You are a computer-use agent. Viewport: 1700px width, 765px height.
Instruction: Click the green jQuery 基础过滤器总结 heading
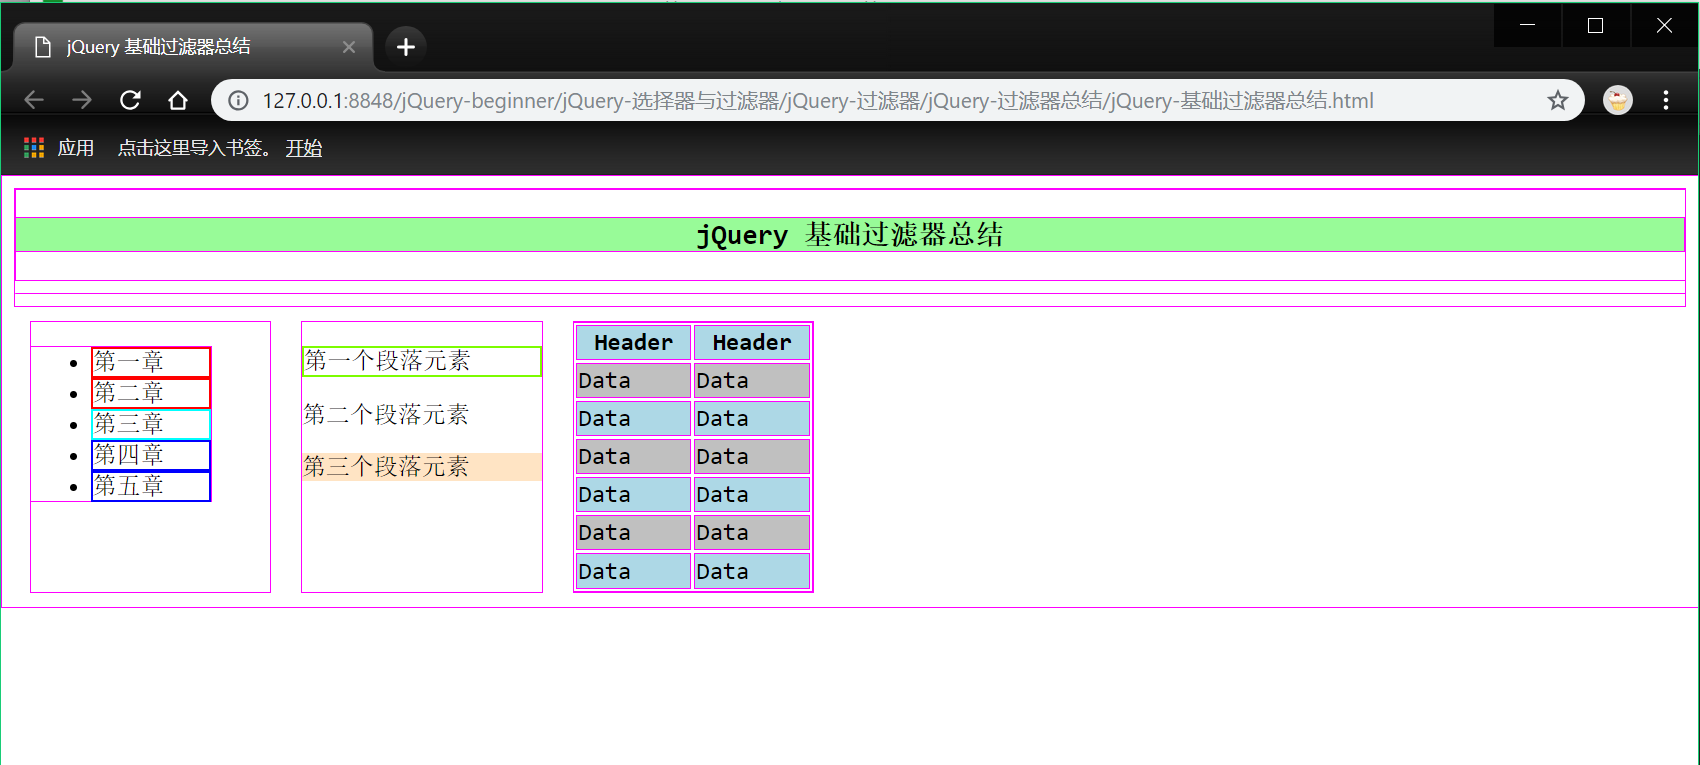[849, 235]
